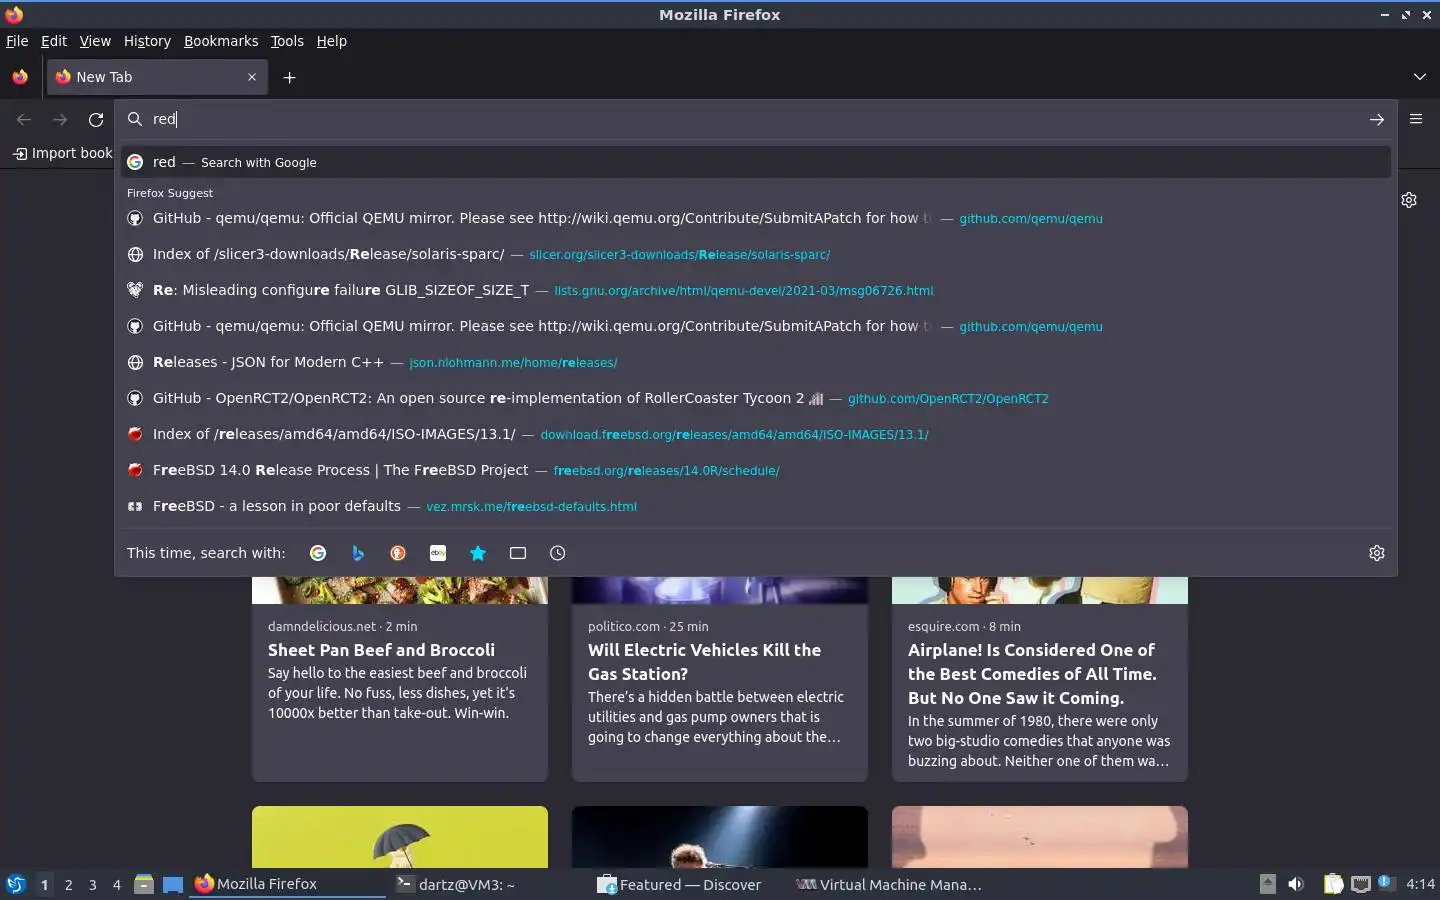Search bookmarks via the star icon
Screen dimensions: 1440x900
coord(478,553)
